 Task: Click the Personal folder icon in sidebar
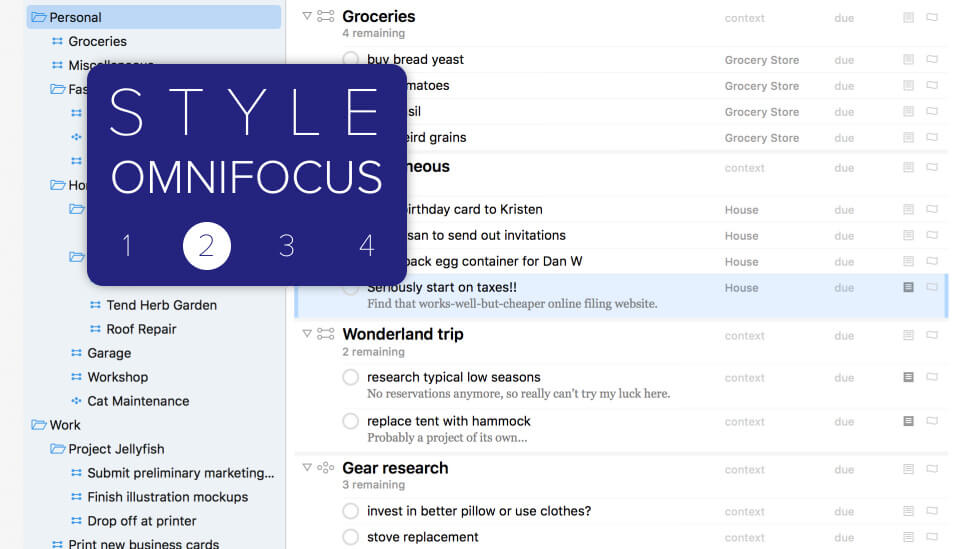coord(39,17)
